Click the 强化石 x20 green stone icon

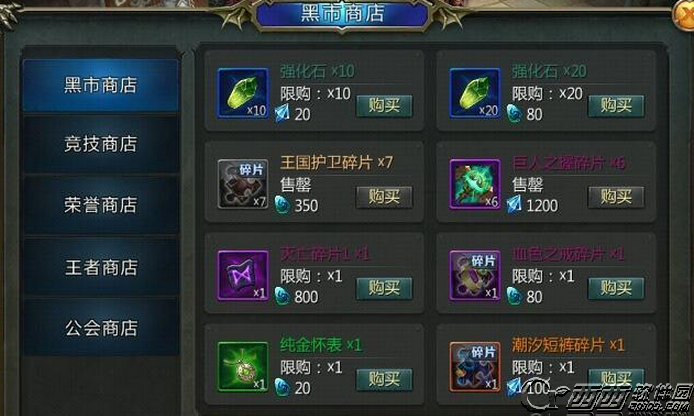point(474,93)
